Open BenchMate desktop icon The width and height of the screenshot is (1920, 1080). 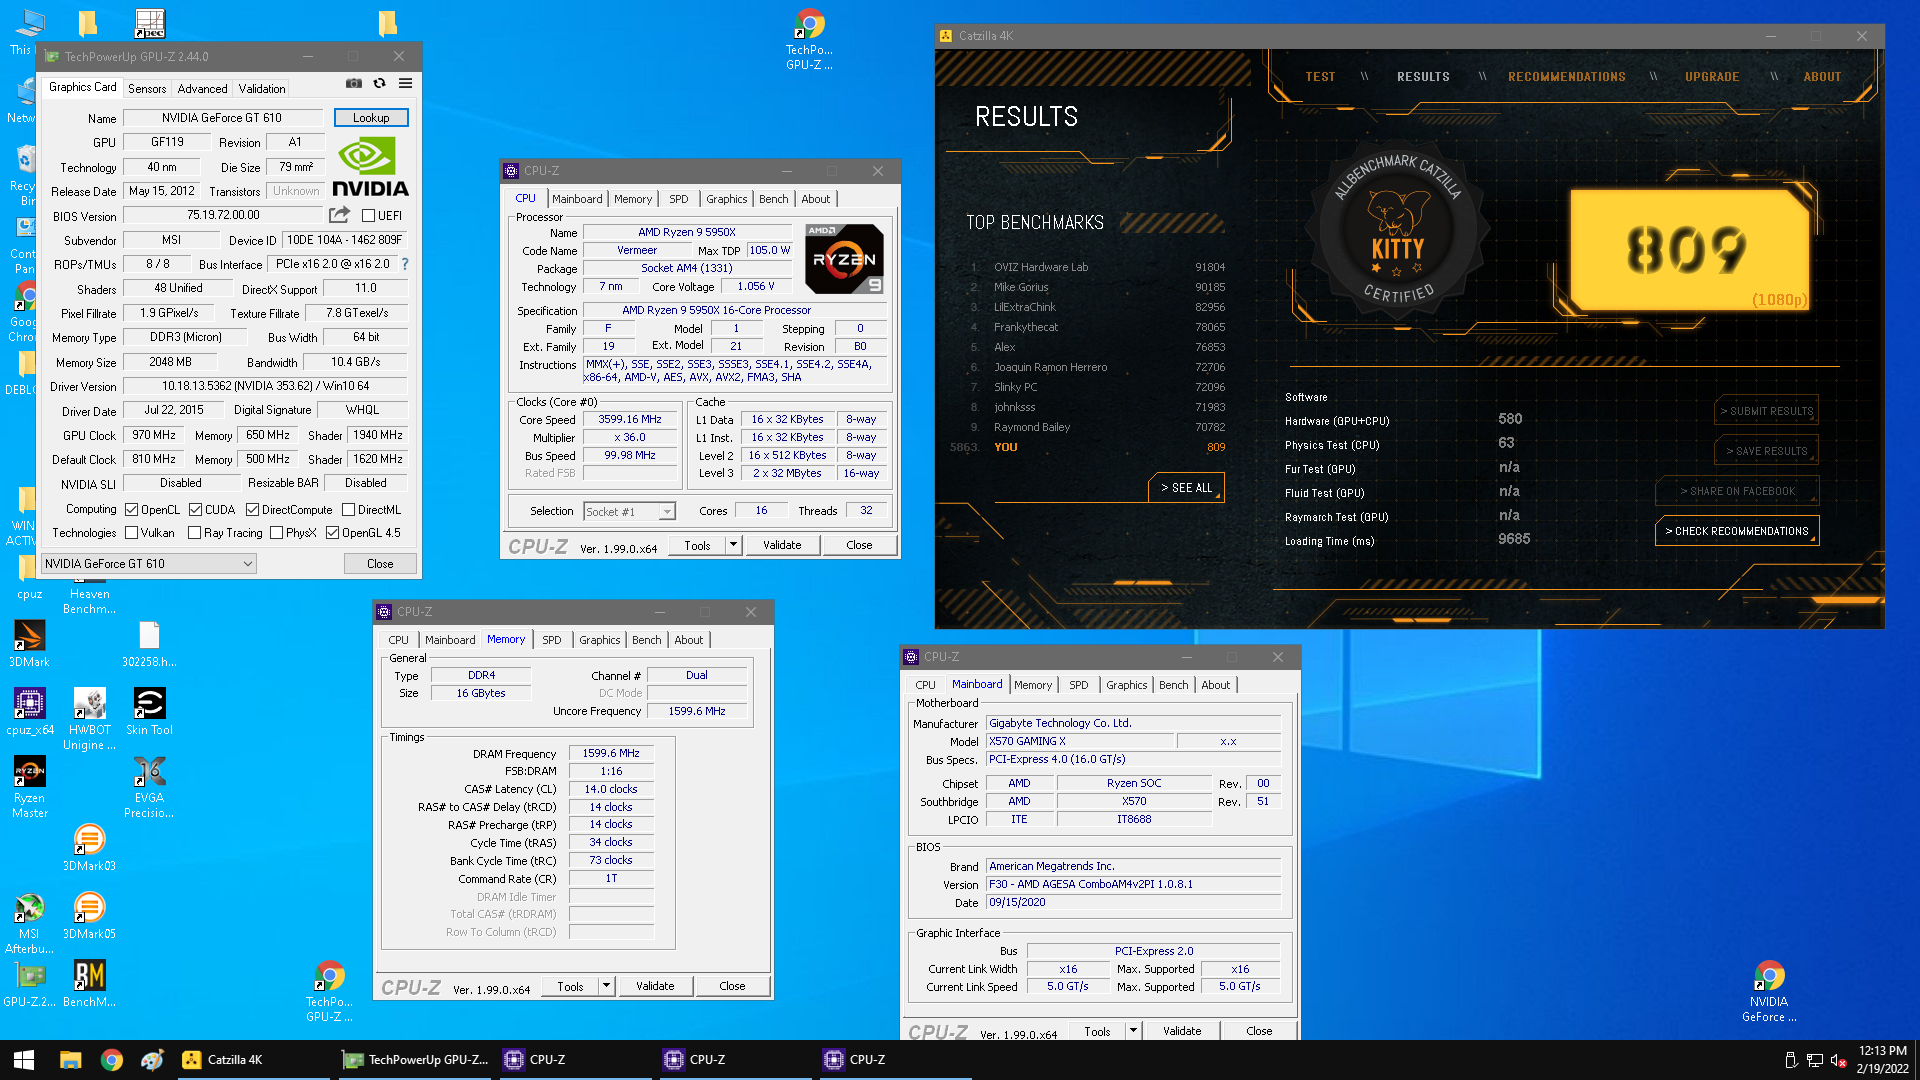89,983
